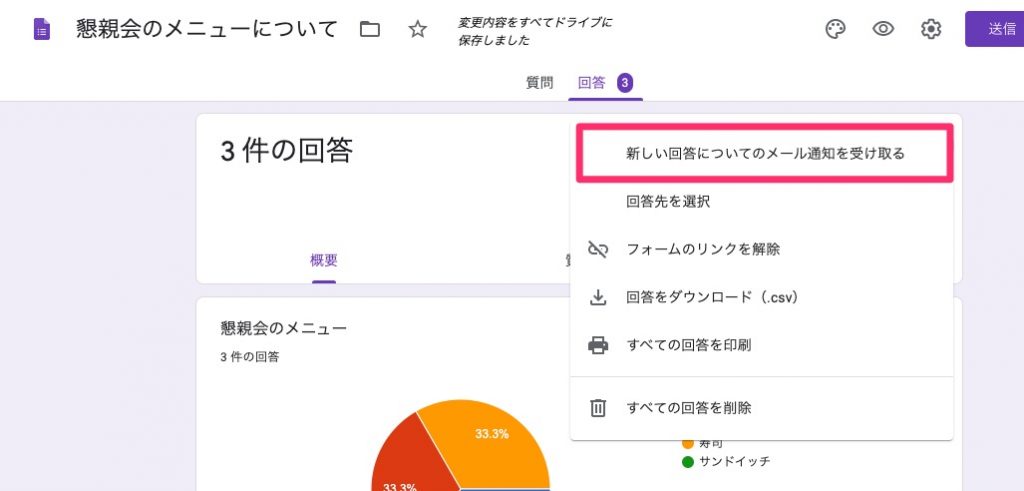Click the unlink form icon
Image resolution: width=1024 pixels, height=491 pixels.
coord(598,249)
